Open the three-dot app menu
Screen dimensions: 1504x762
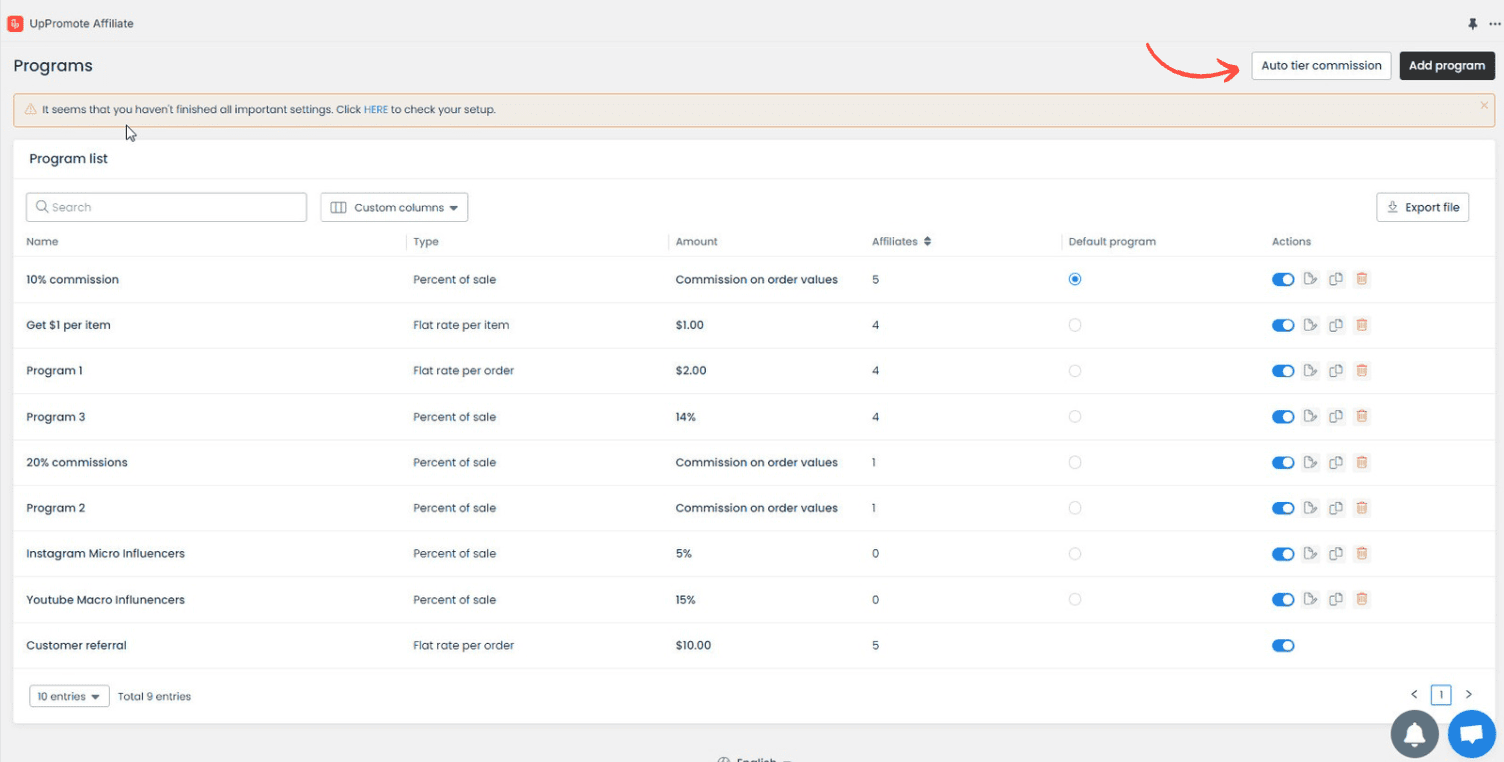(1495, 23)
